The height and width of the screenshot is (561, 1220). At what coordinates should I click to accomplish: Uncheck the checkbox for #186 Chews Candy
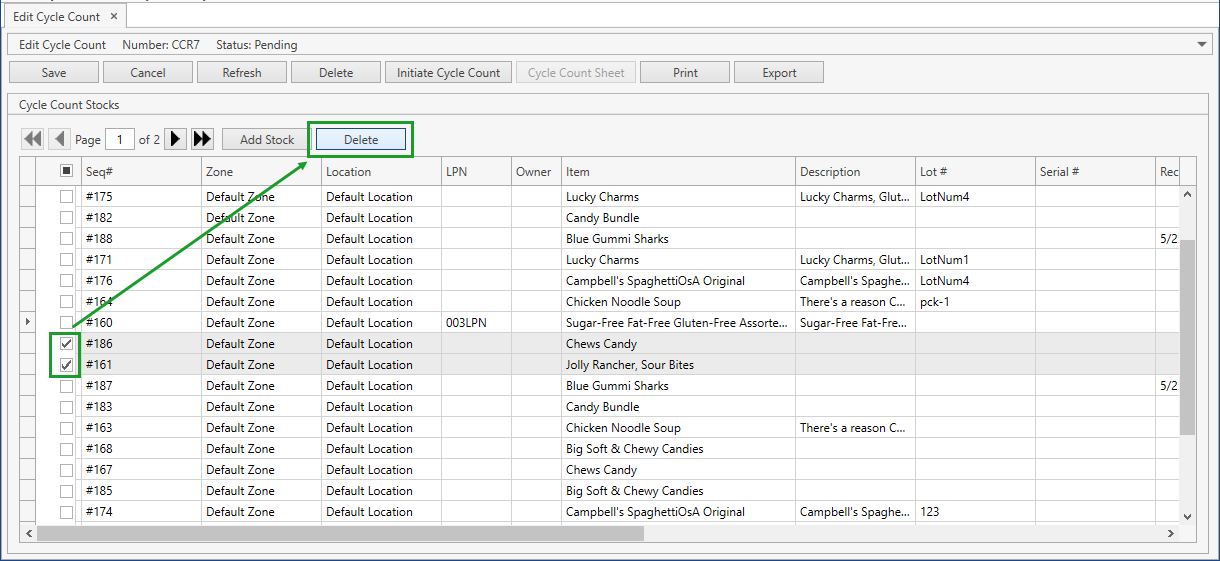point(66,344)
